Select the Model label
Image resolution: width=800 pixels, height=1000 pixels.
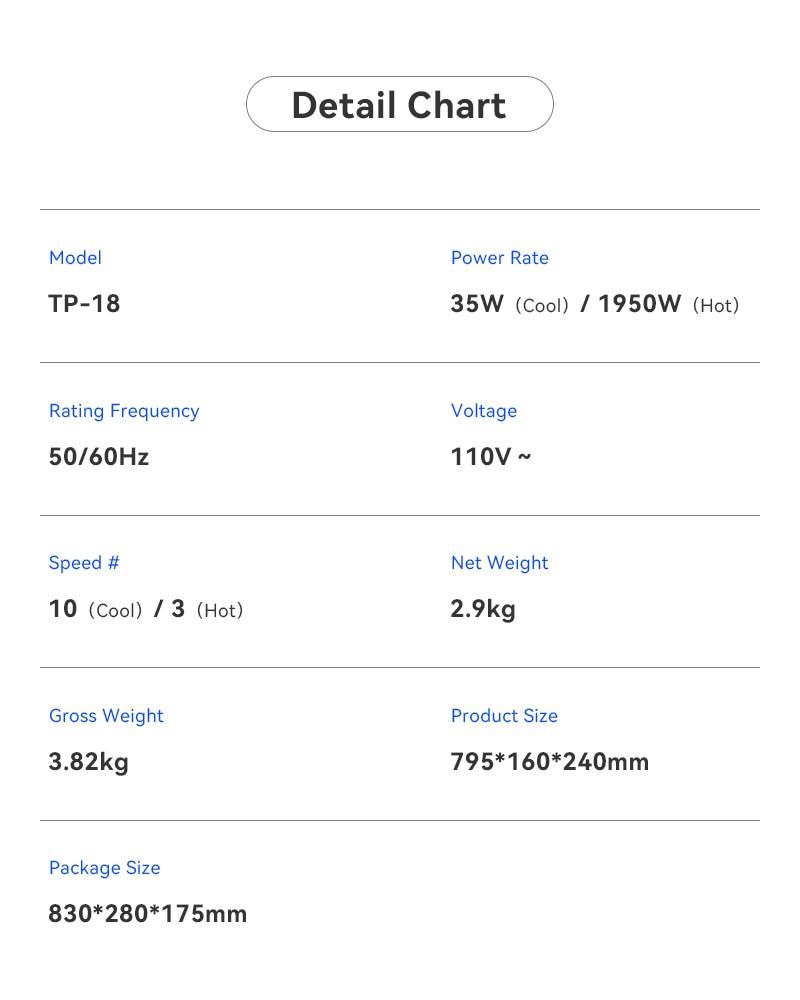(75, 258)
